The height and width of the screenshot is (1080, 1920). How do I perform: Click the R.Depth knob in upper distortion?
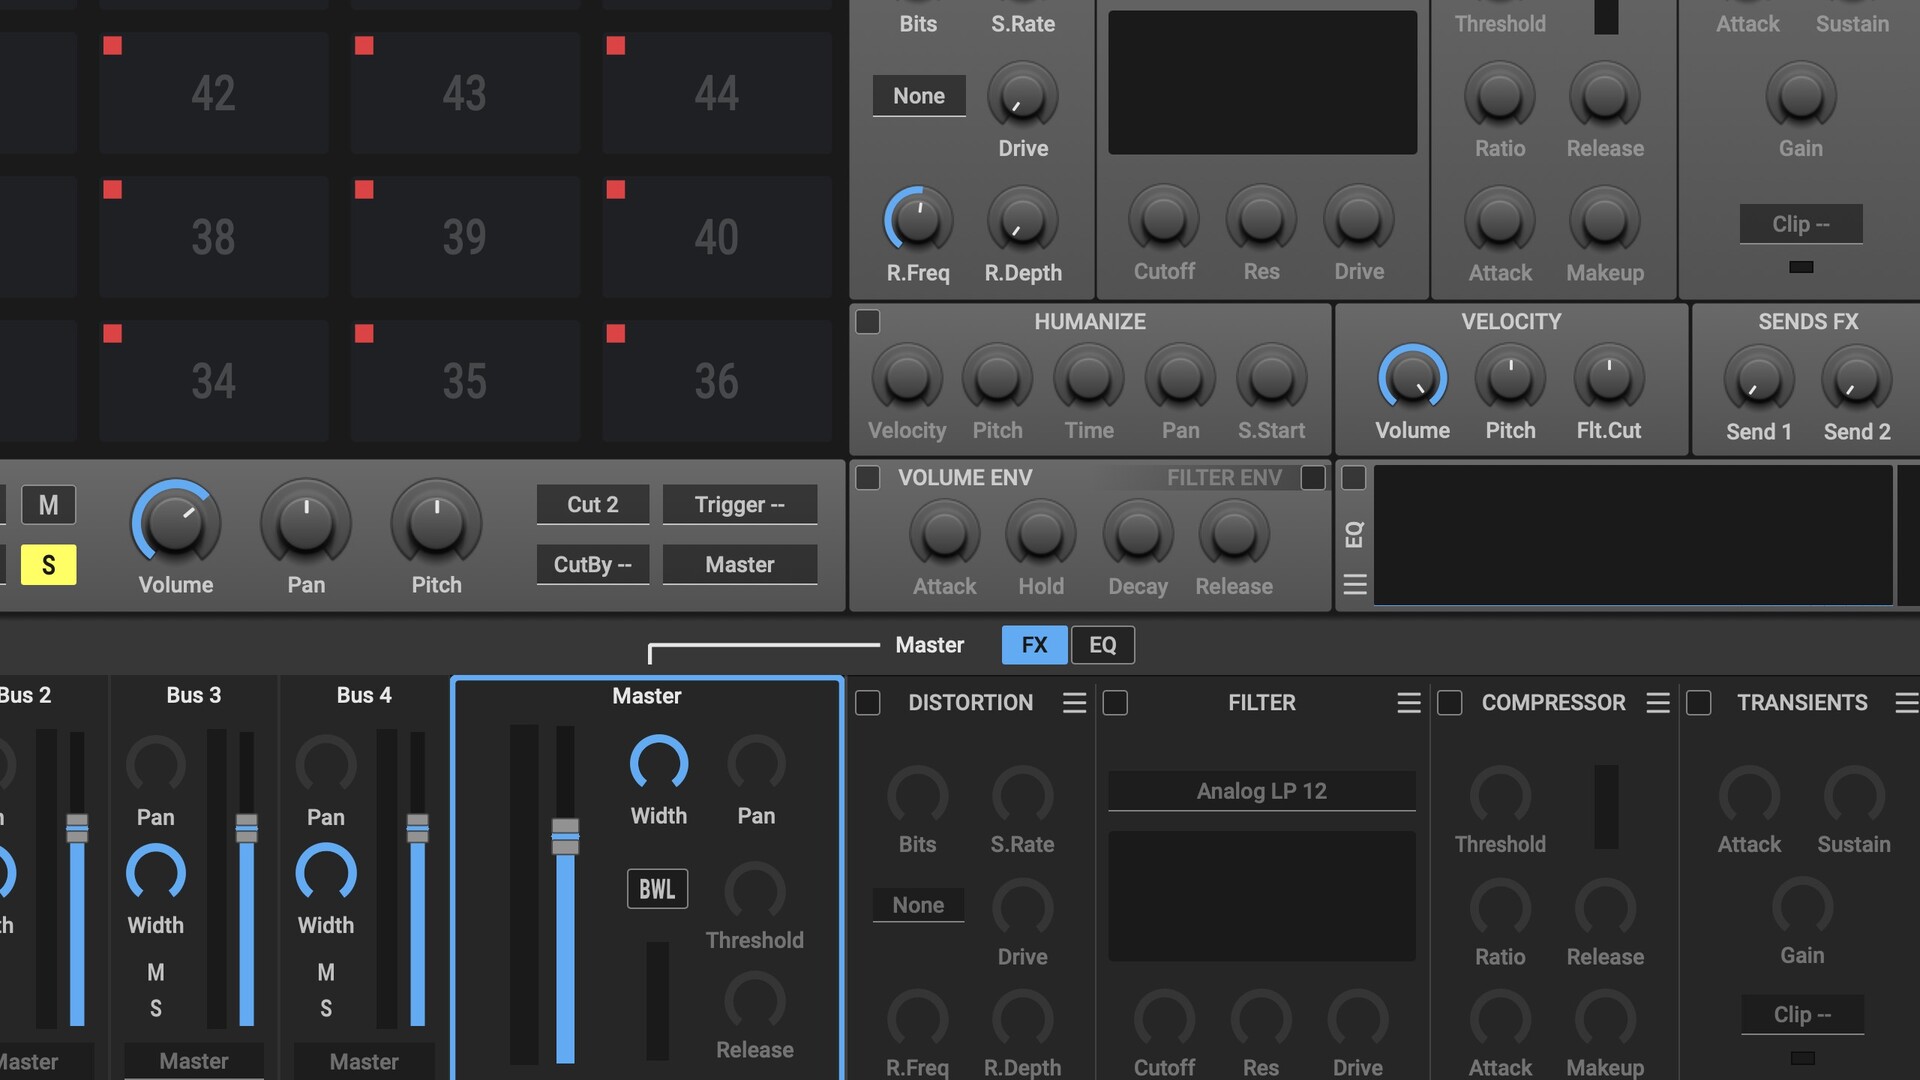tap(1022, 220)
